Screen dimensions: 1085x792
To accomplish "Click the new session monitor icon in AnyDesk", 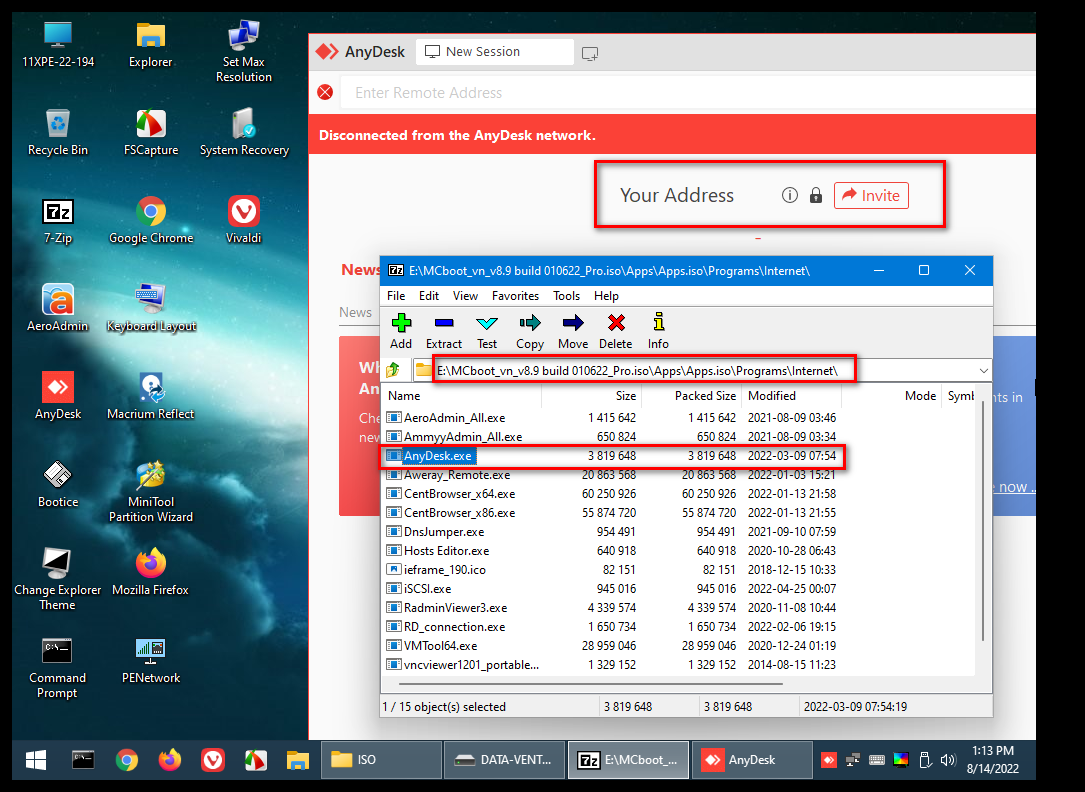I will (590, 53).
